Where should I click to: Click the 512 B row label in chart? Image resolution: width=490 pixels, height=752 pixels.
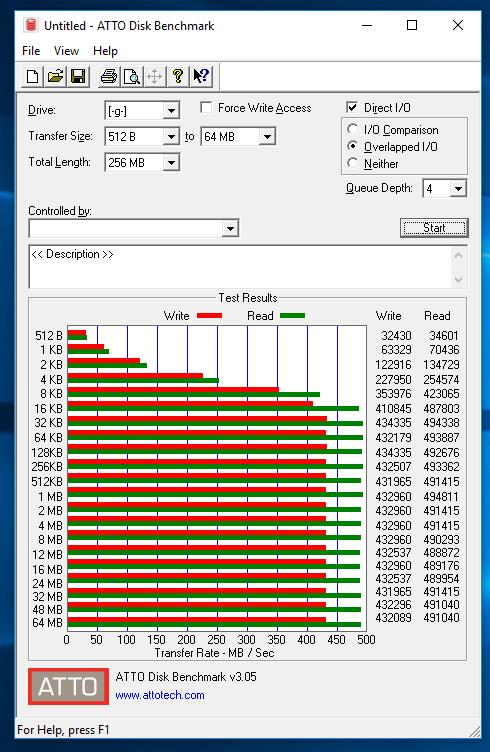[48, 336]
